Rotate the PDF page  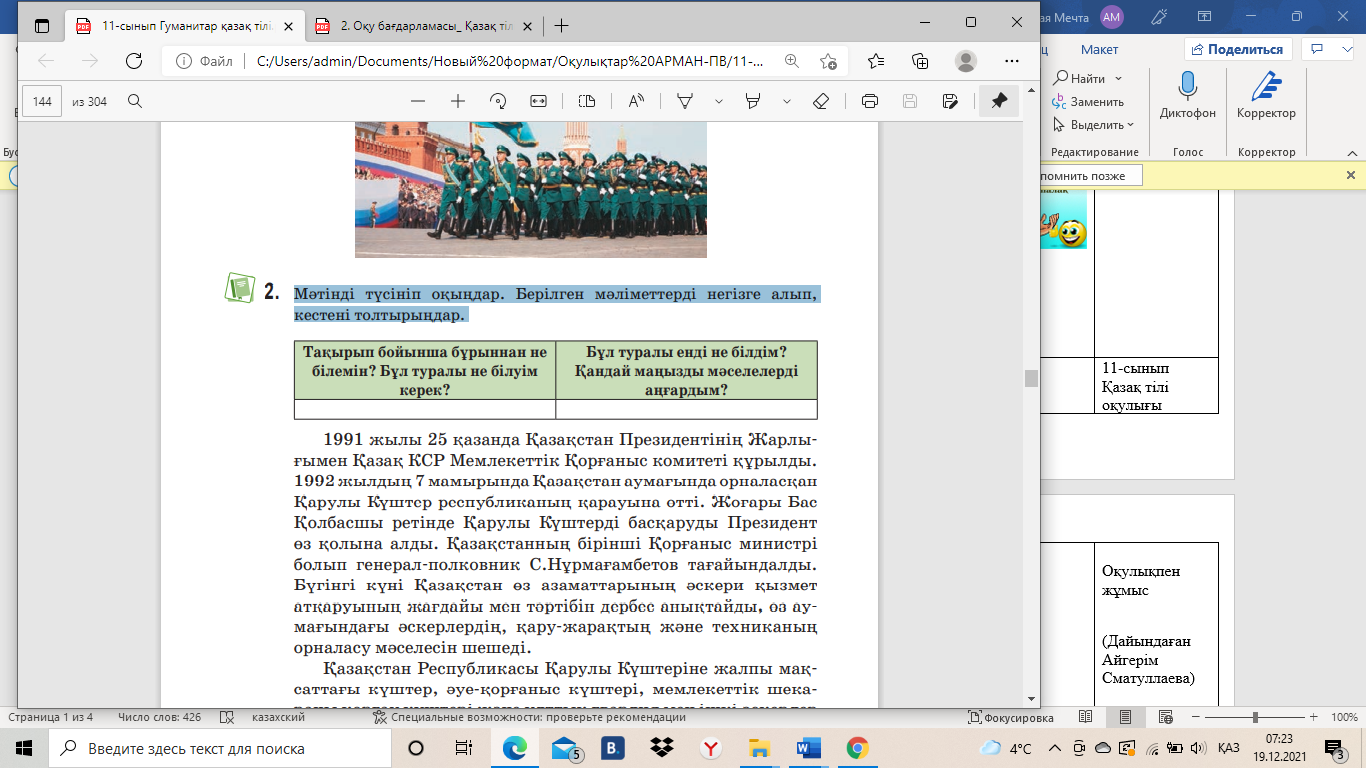498,101
